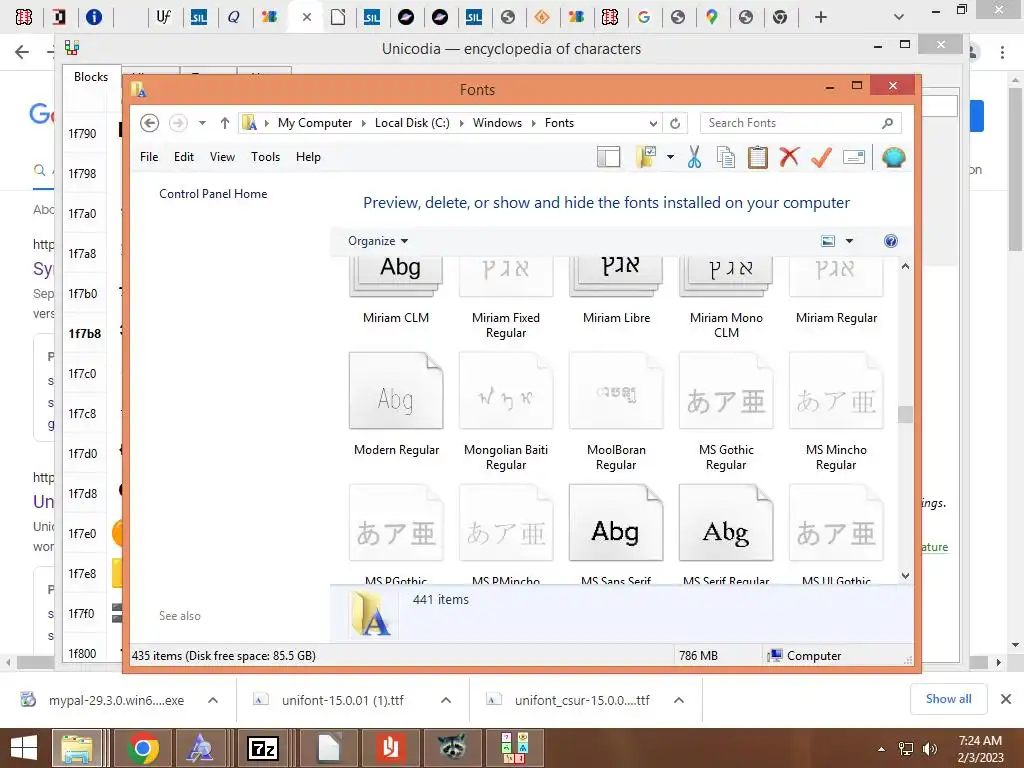The width and height of the screenshot is (1024, 768).
Task: Click the Search Fonts input field
Action: [x=800, y=123]
